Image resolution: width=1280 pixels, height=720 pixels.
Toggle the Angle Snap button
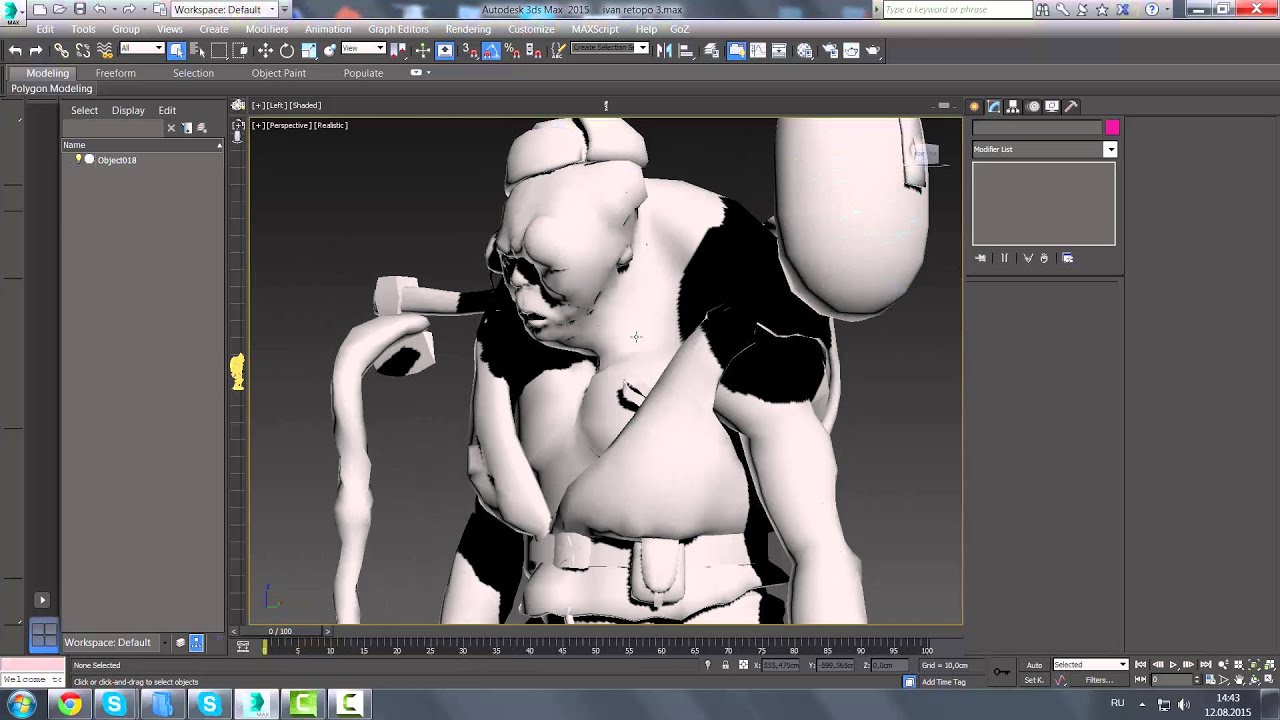[491, 50]
